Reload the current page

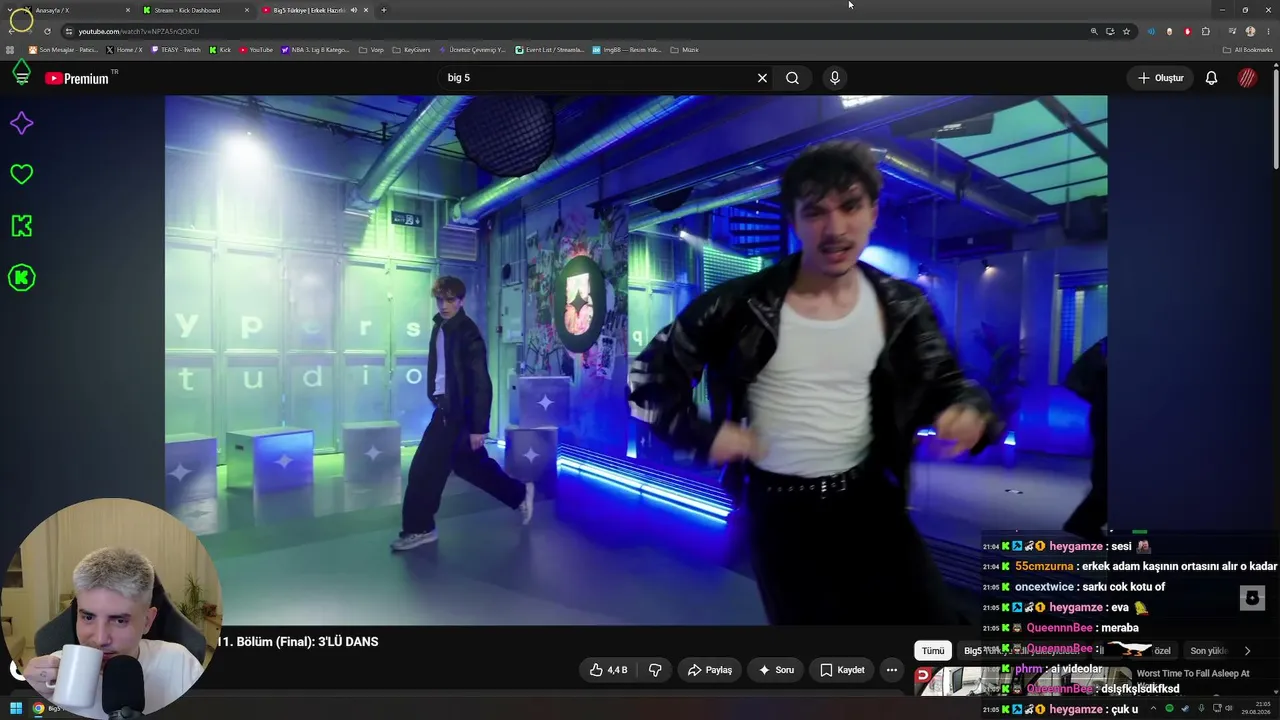(x=47, y=31)
